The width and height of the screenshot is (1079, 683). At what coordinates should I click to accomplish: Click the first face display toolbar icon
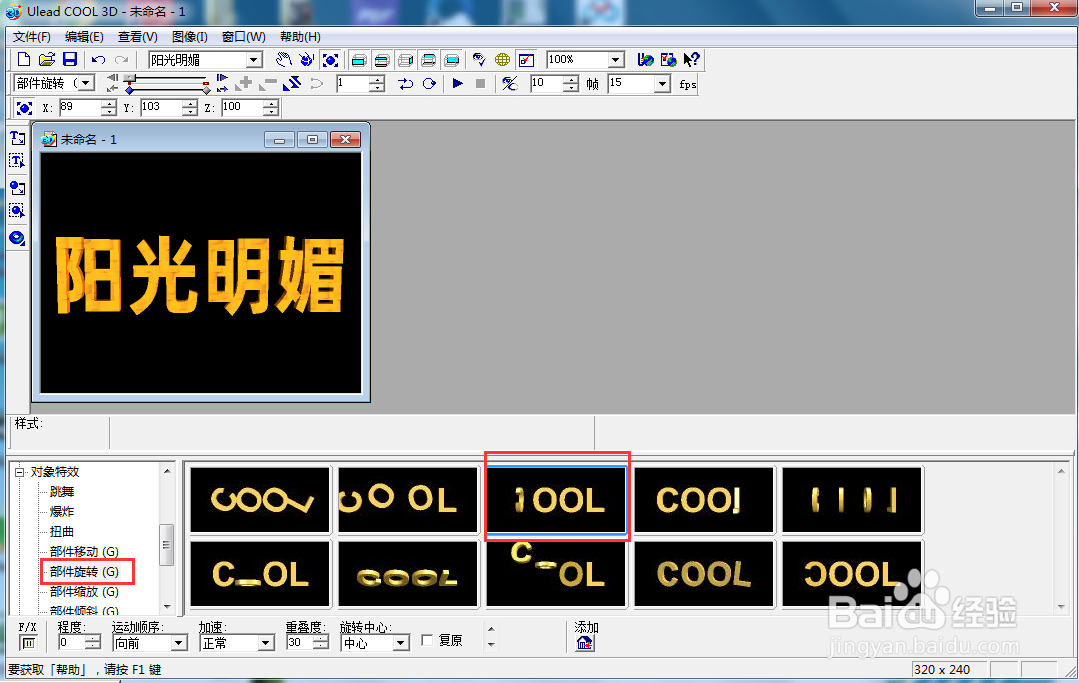point(359,60)
